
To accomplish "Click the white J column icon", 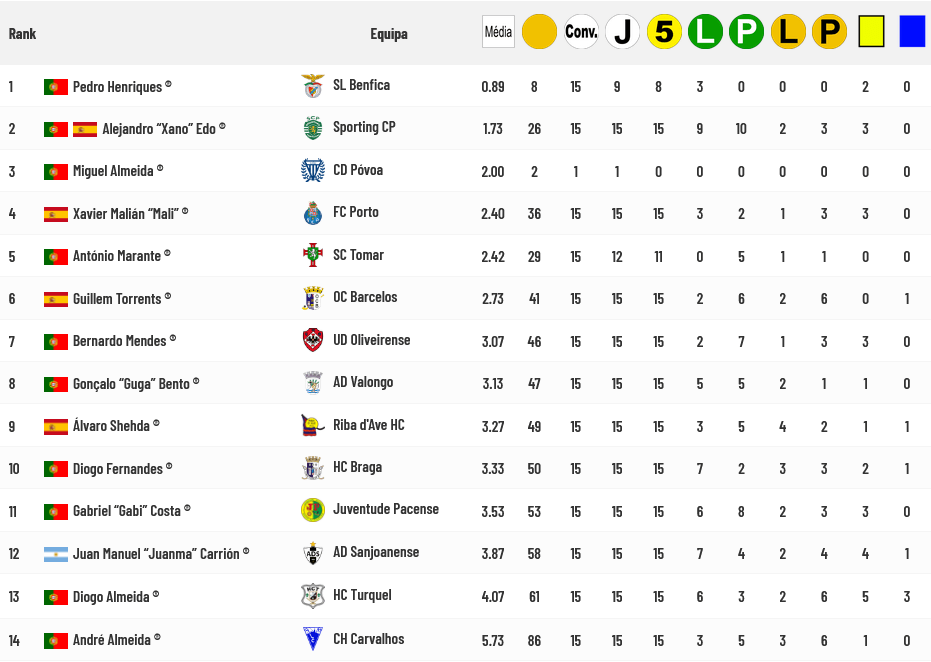I will (622, 32).
